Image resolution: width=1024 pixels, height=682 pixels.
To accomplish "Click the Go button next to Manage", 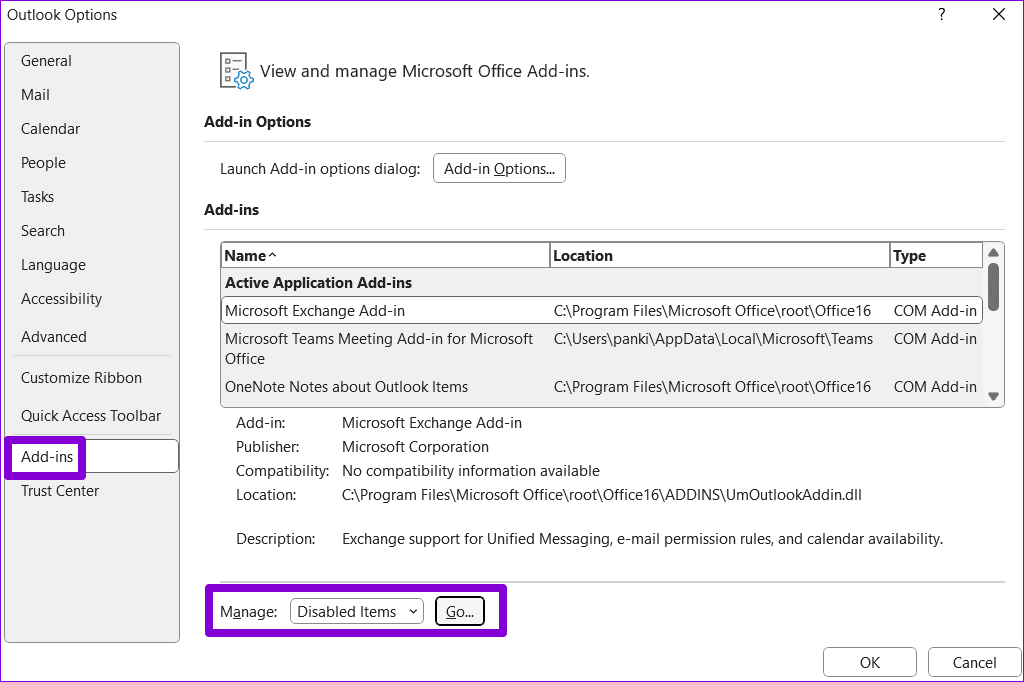I will click(x=460, y=611).
